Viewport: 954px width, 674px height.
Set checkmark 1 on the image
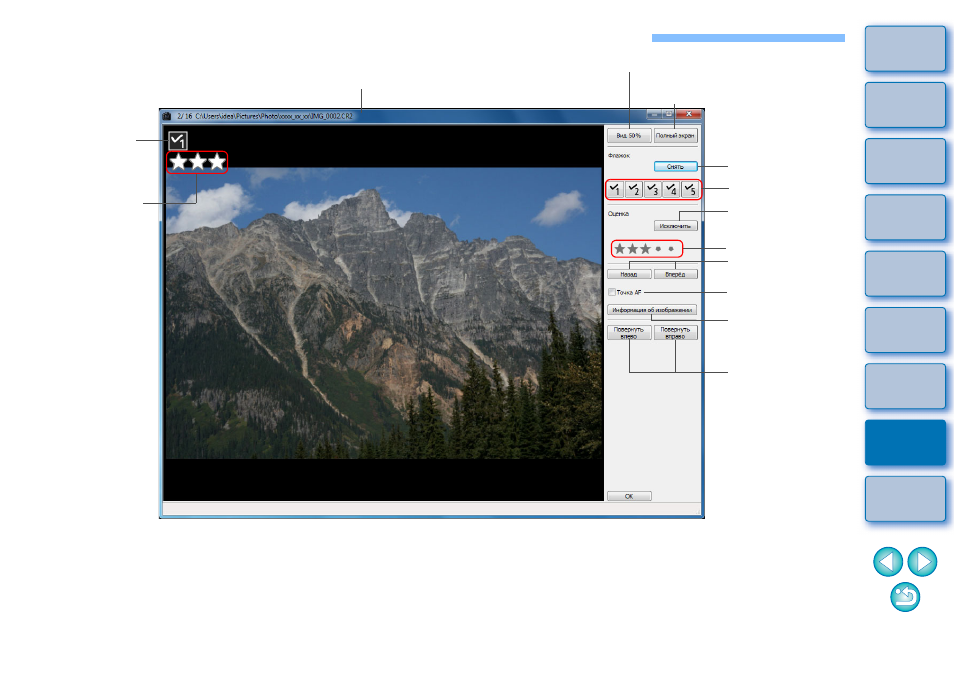tap(616, 190)
